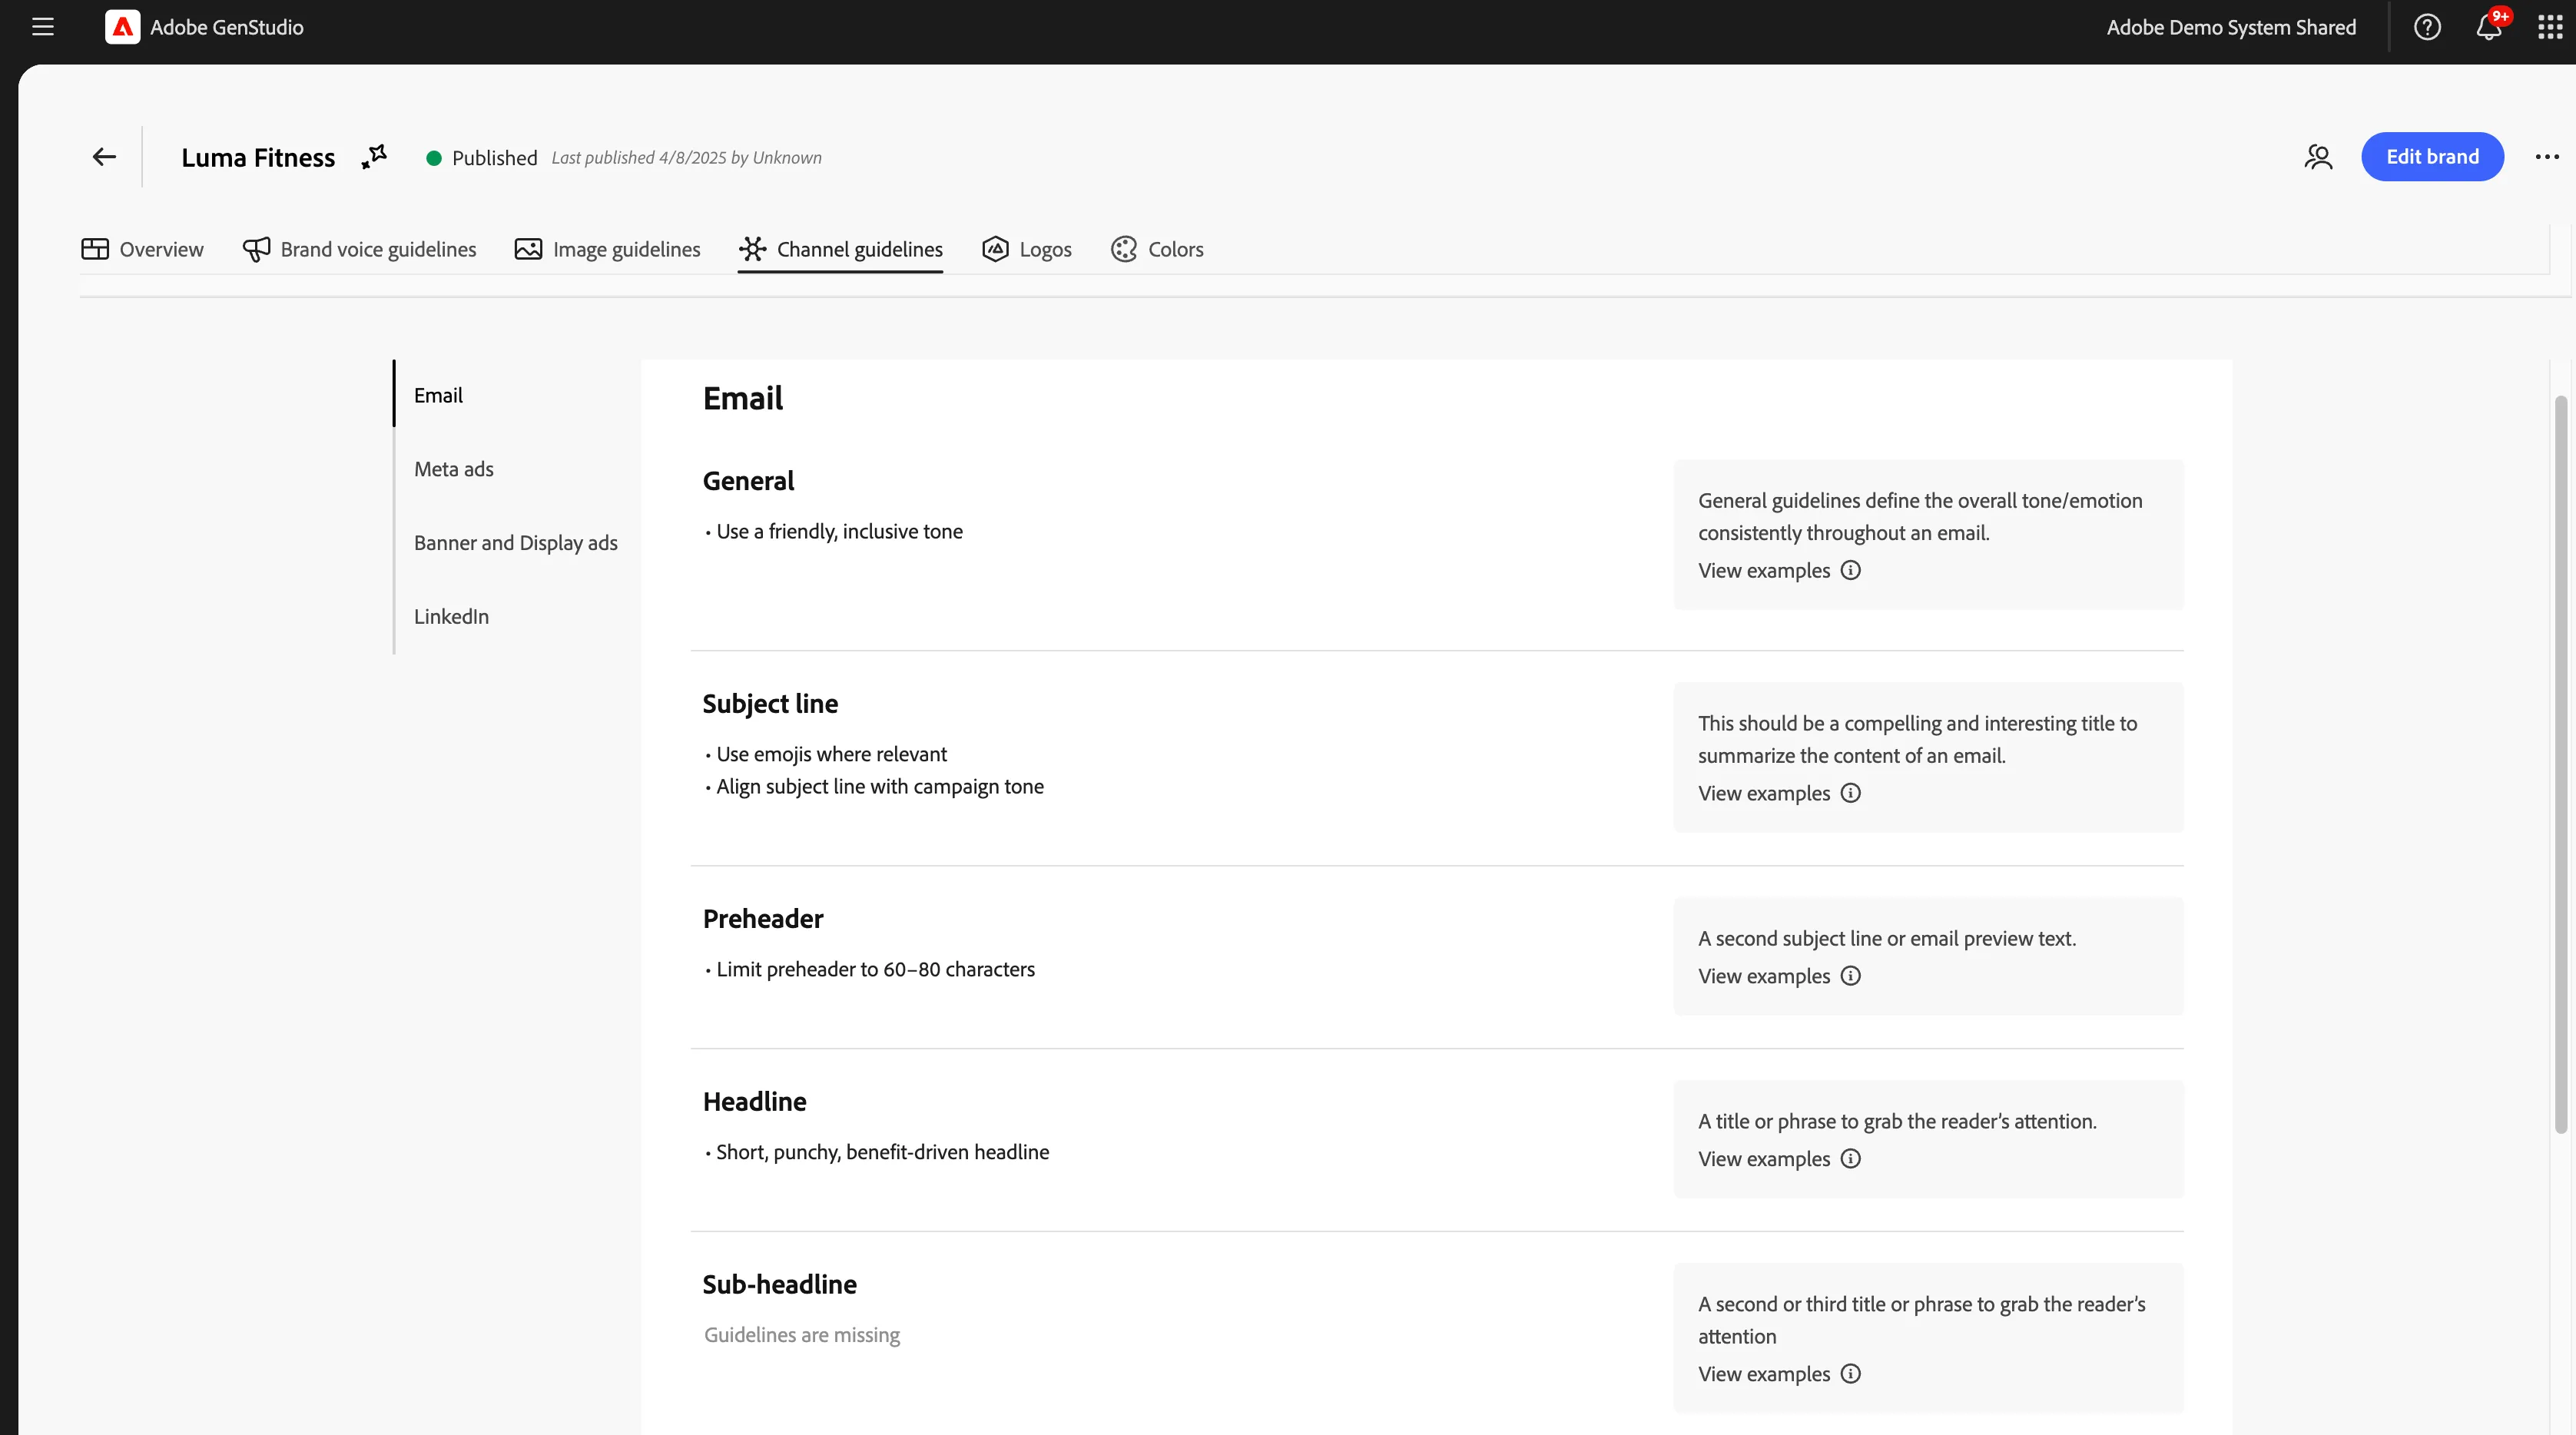Open the notifications bell icon
This screenshot has height=1435, width=2576.
(2489, 27)
